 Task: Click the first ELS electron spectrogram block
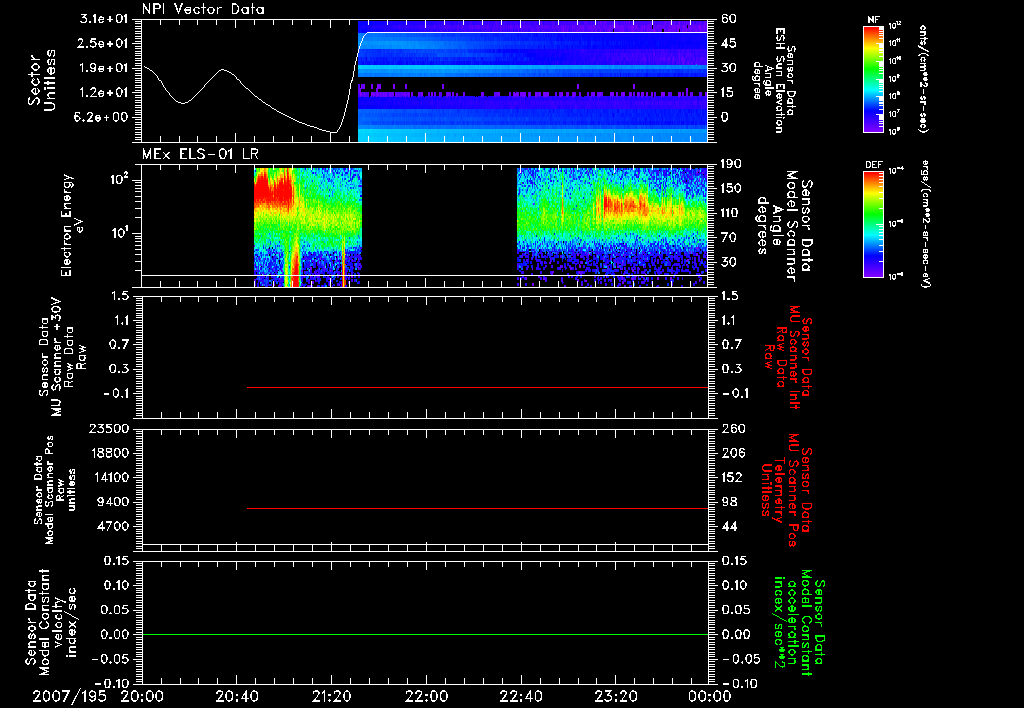pos(308,227)
